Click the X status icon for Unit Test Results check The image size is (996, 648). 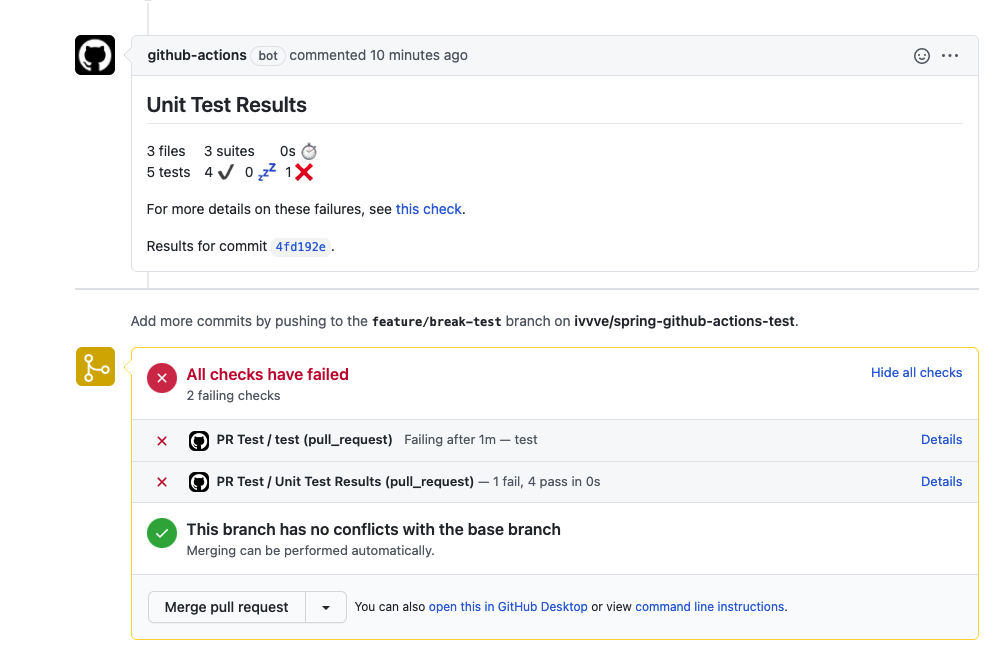point(162,482)
